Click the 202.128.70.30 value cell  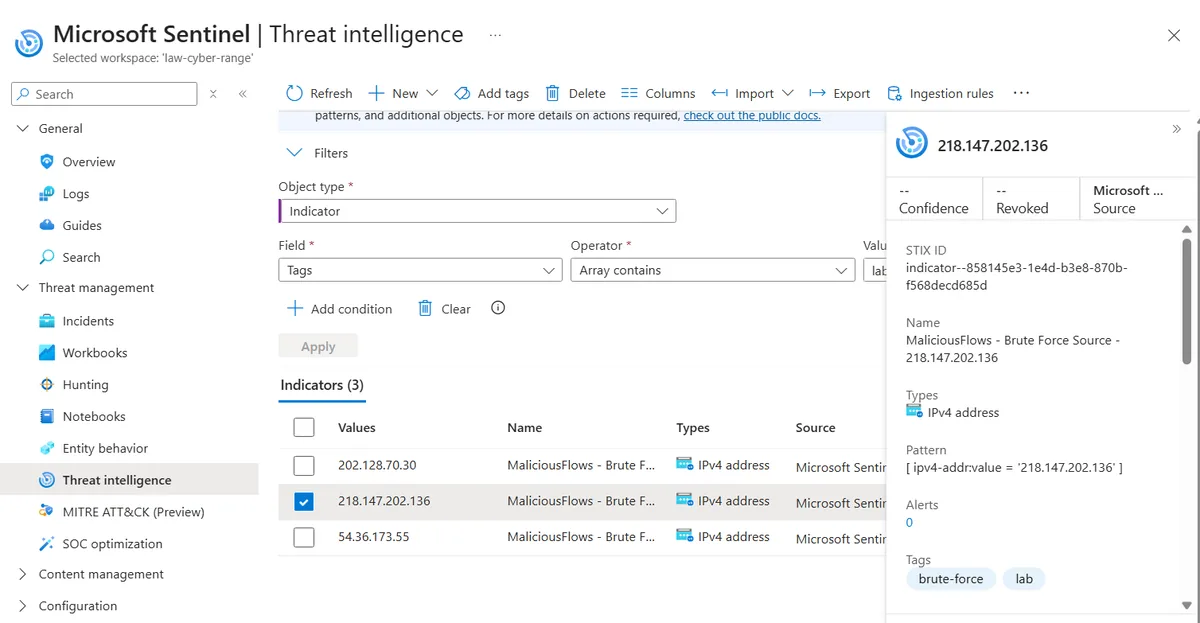[x=377, y=465]
